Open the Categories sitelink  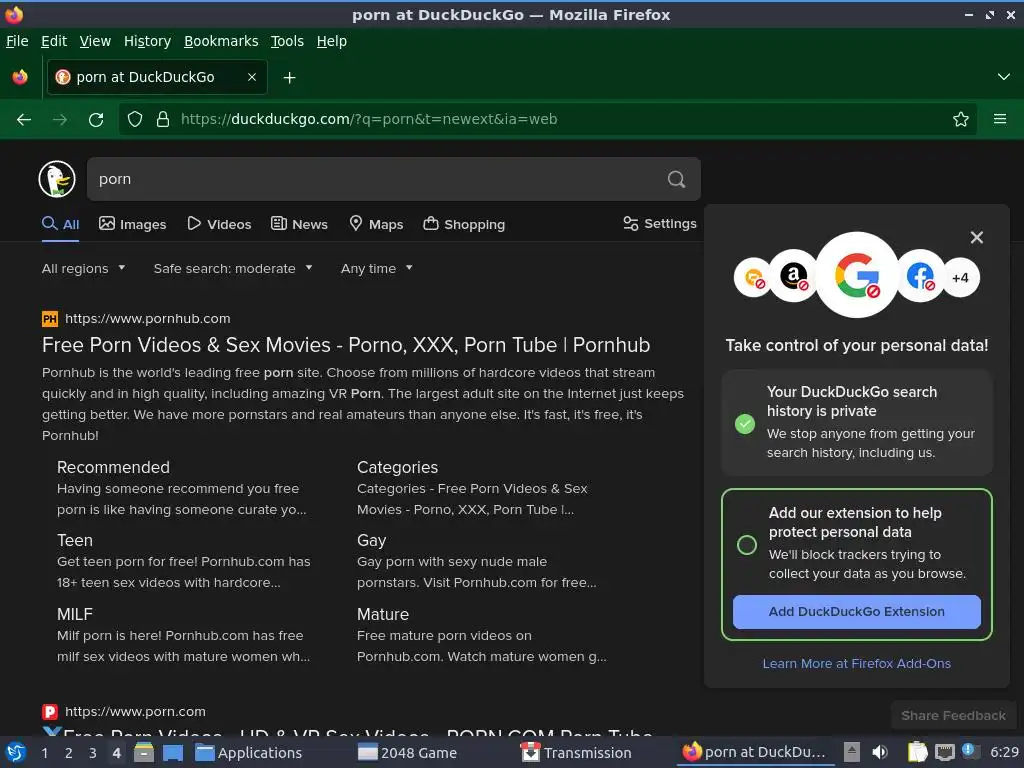coord(397,468)
